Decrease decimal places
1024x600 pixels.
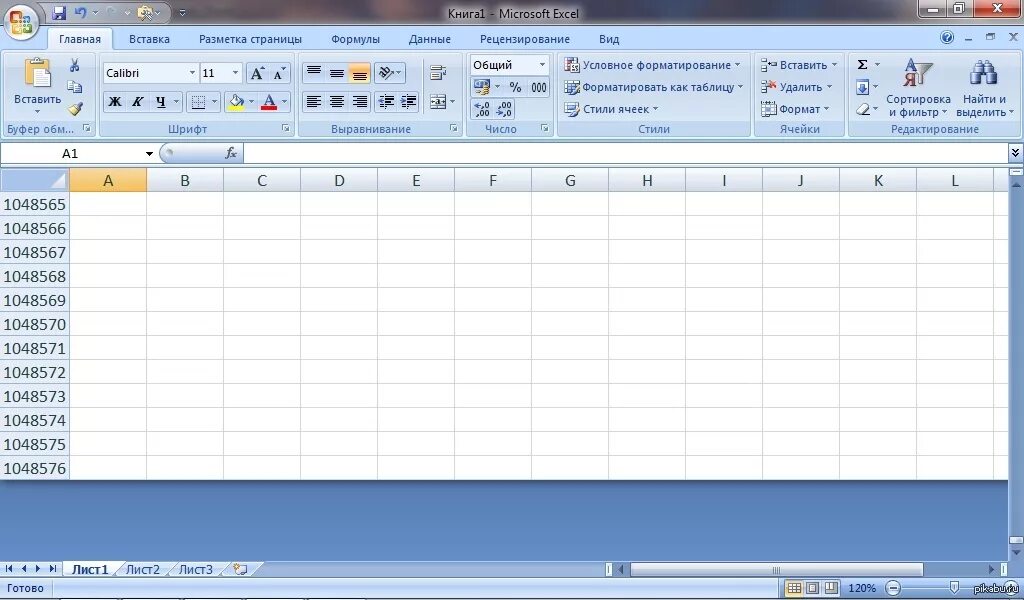pyautogui.click(x=504, y=108)
